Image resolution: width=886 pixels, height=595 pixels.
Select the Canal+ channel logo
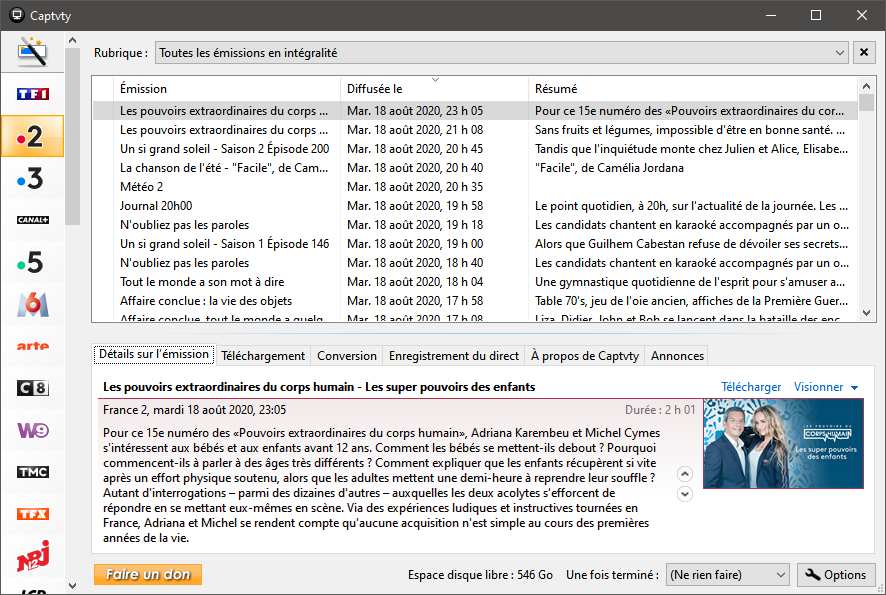pos(32,220)
